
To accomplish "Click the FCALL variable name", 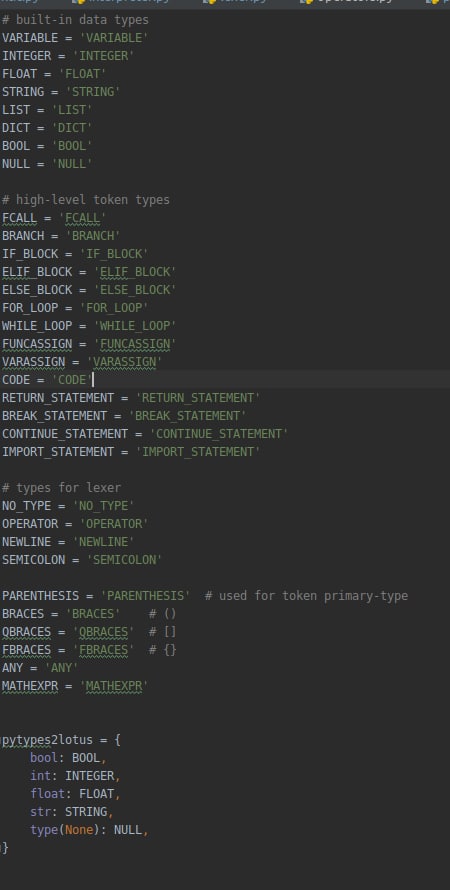I will 19,218.
